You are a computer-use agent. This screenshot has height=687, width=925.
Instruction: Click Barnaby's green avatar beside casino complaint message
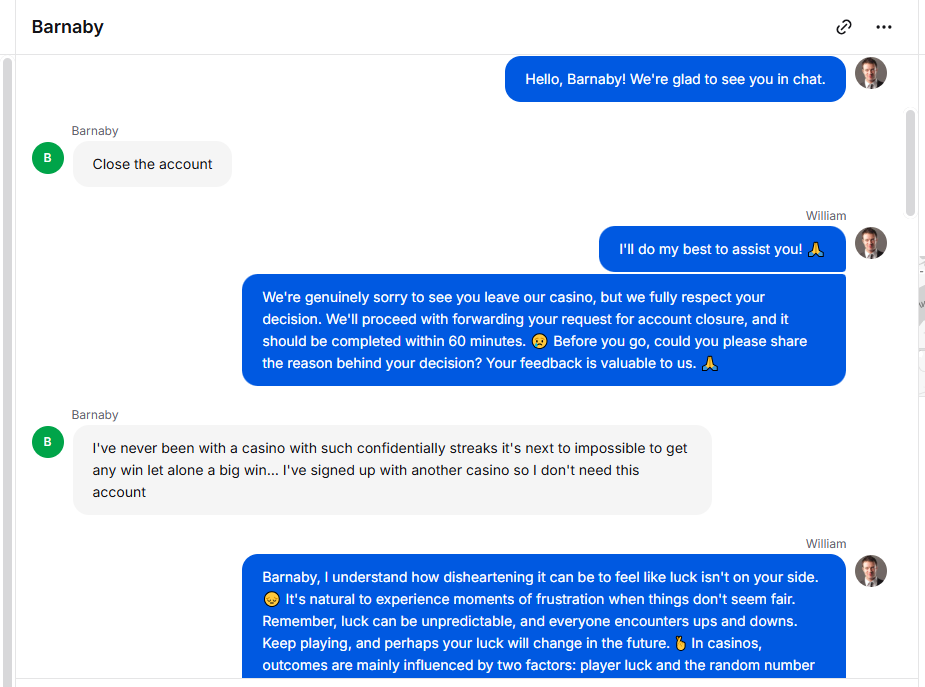coord(48,442)
